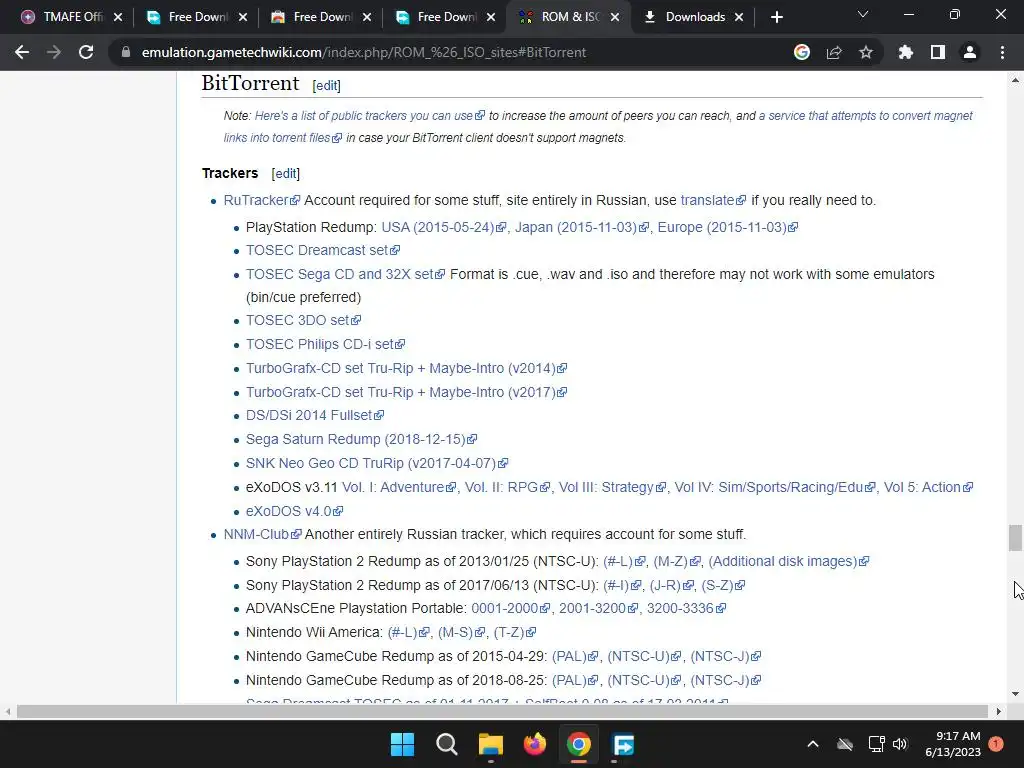This screenshot has width=1024, height=768.
Task: Edit the BitTorrent section
Action: coord(327,86)
